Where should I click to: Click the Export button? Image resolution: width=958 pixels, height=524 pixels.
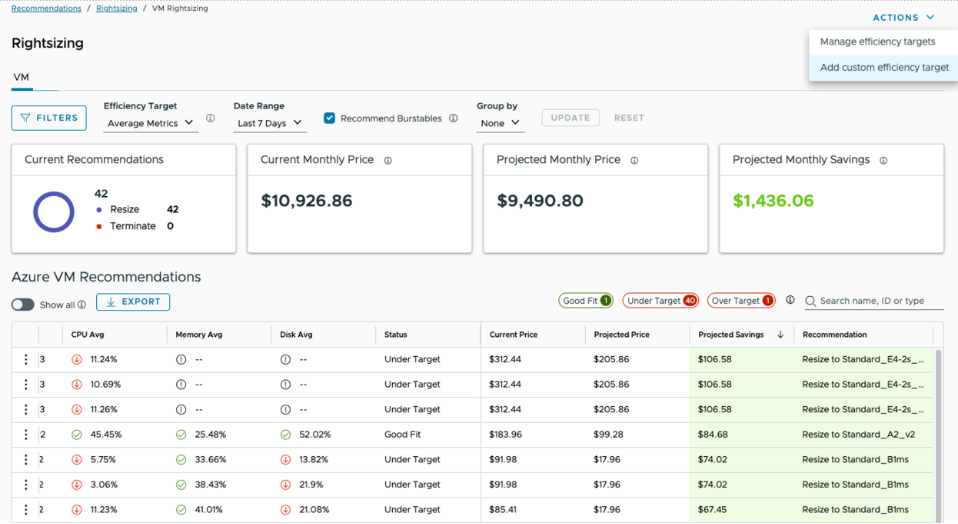pyautogui.click(x=133, y=302)
